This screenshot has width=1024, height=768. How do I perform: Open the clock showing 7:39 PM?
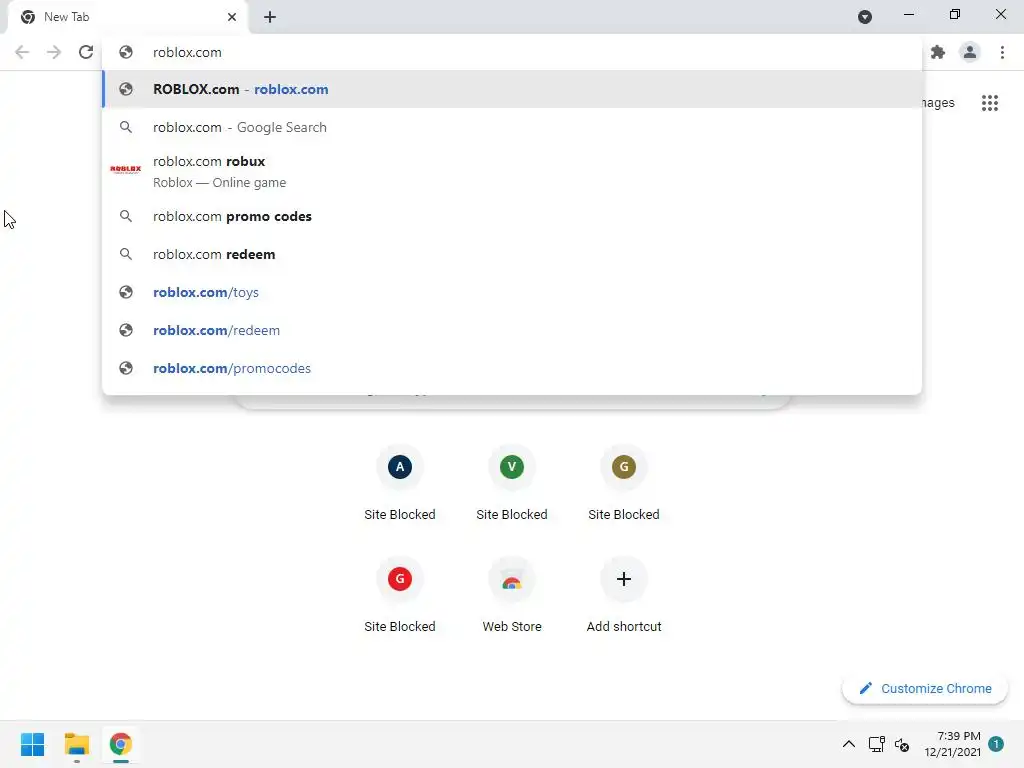click(x=952, y=744)
